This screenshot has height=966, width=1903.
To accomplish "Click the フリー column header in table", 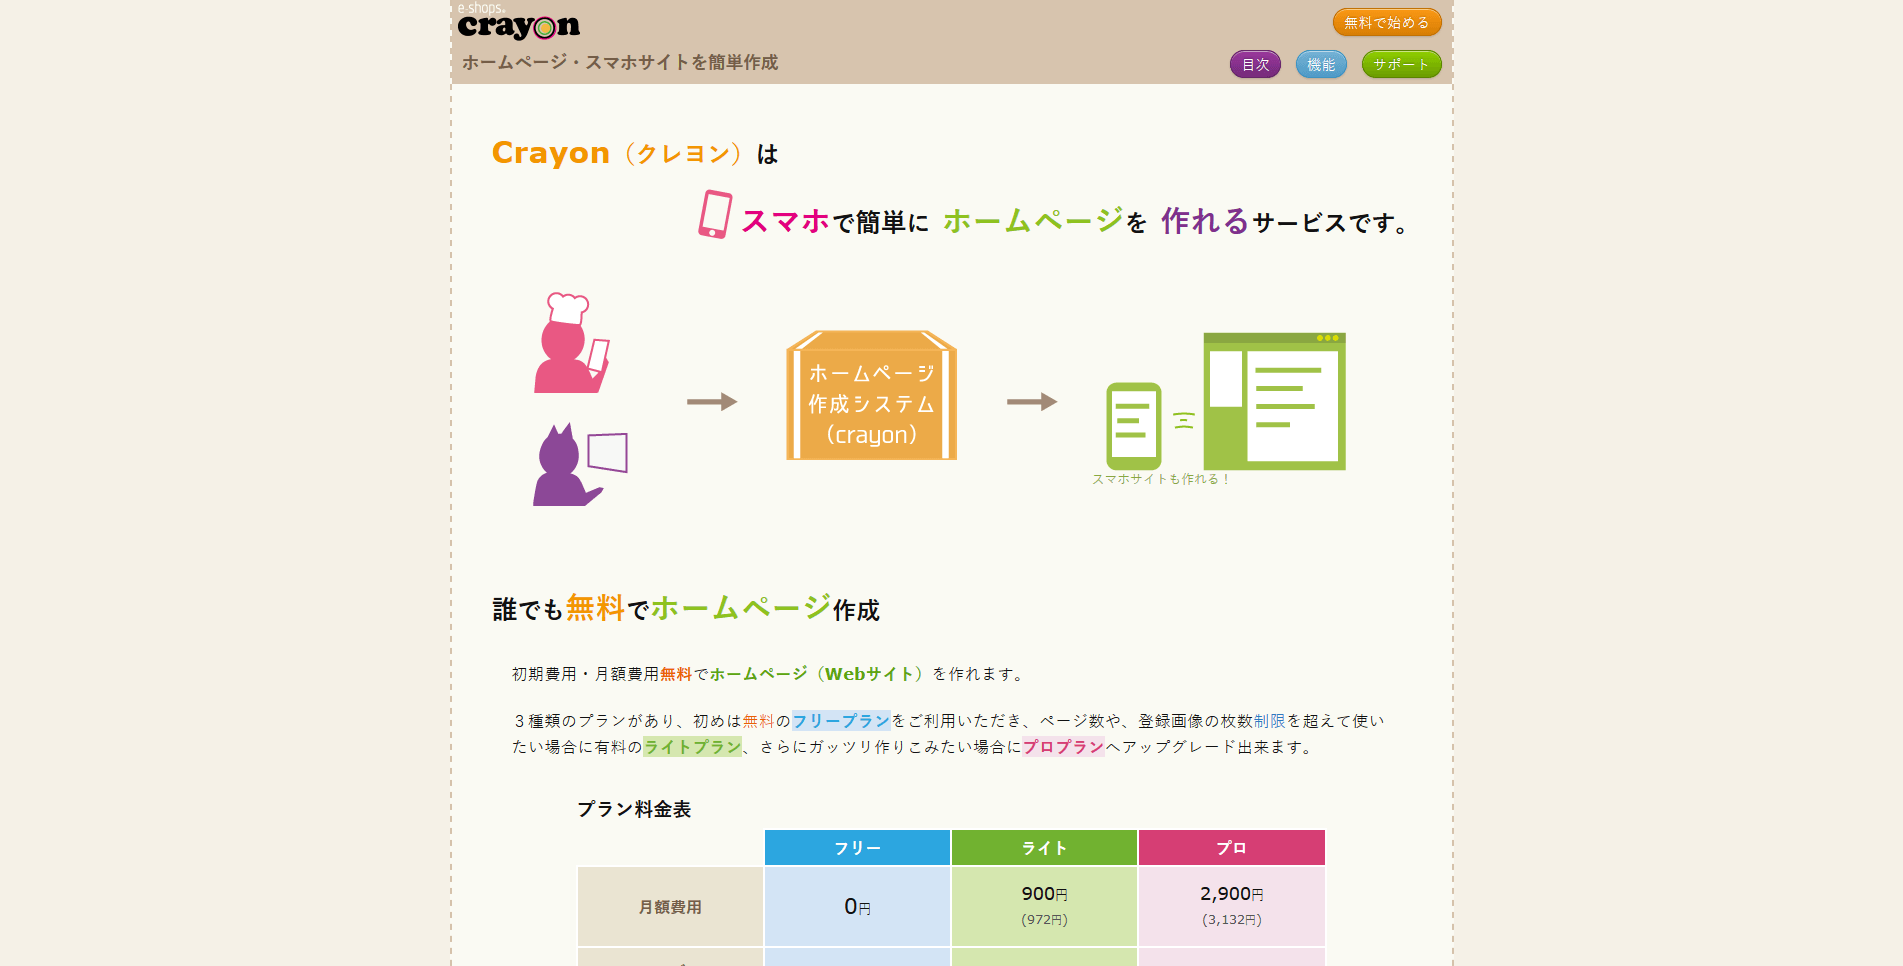I will pos(857,848).
